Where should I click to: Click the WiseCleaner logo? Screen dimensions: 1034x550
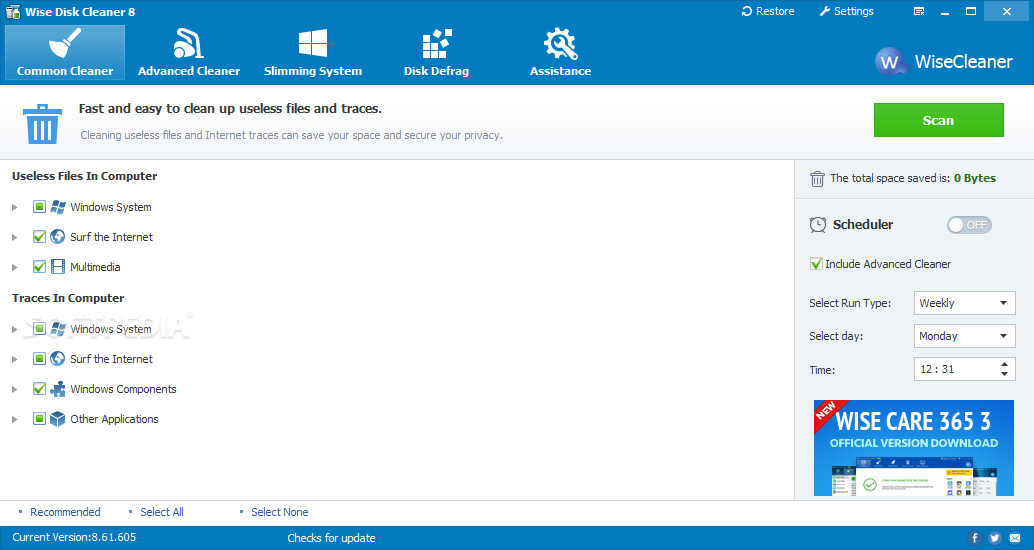(943, 62)
